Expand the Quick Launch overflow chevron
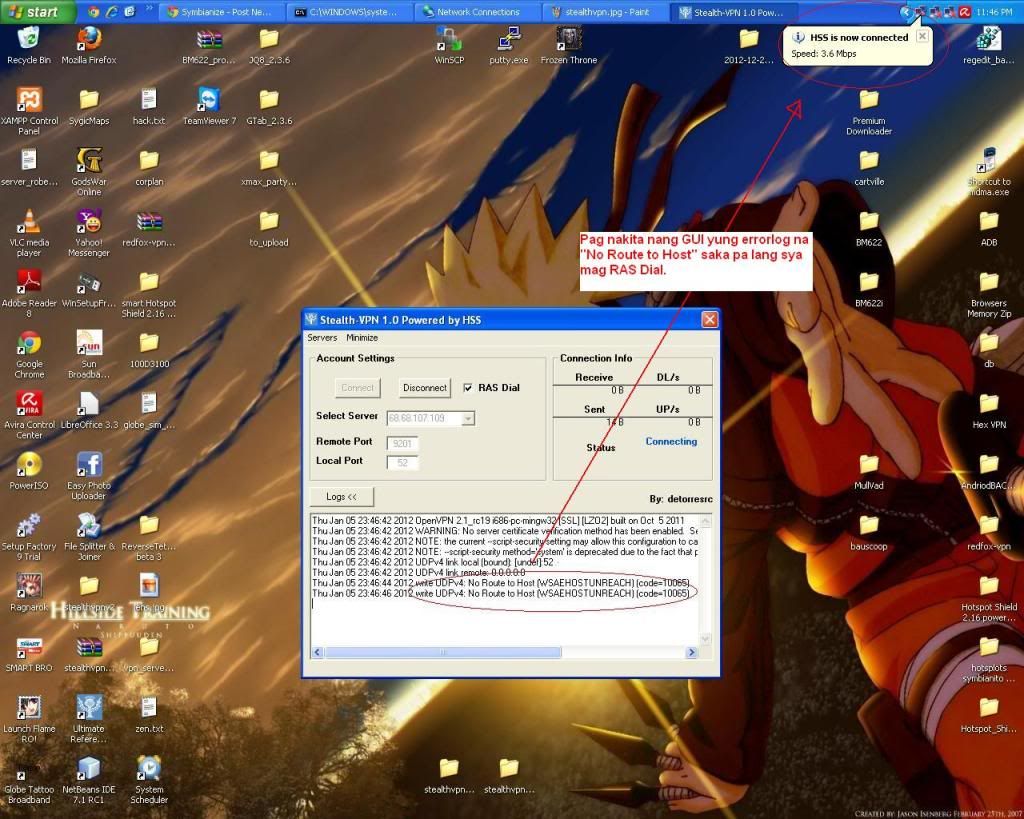 coord(149,10)
